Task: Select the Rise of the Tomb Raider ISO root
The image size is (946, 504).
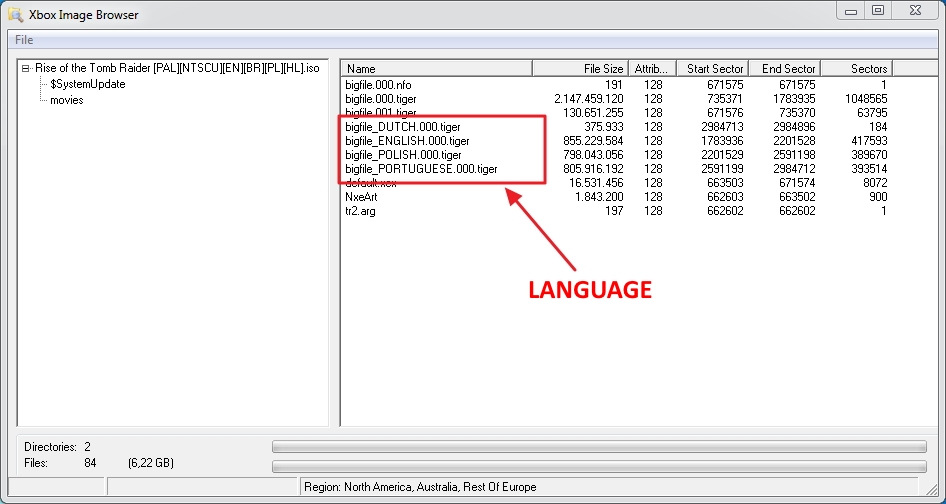Action: click(x=177, y=68)
